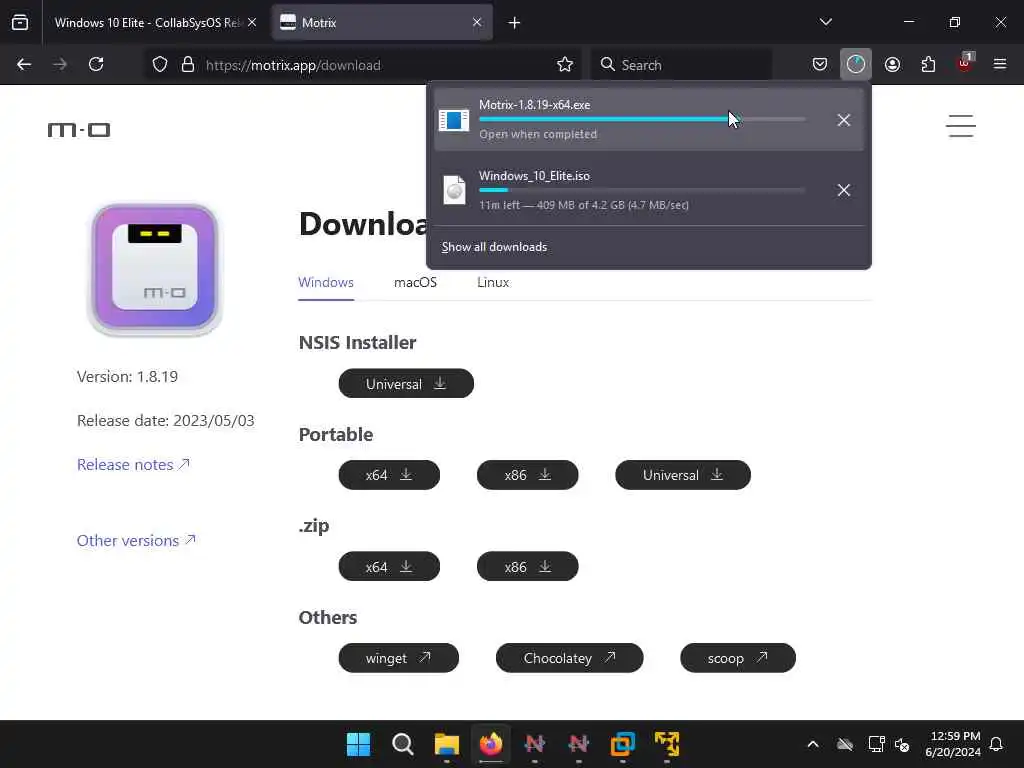1024x768 pixels.
Task: Switch to the Linux platform tab
Action: [493, 283]
